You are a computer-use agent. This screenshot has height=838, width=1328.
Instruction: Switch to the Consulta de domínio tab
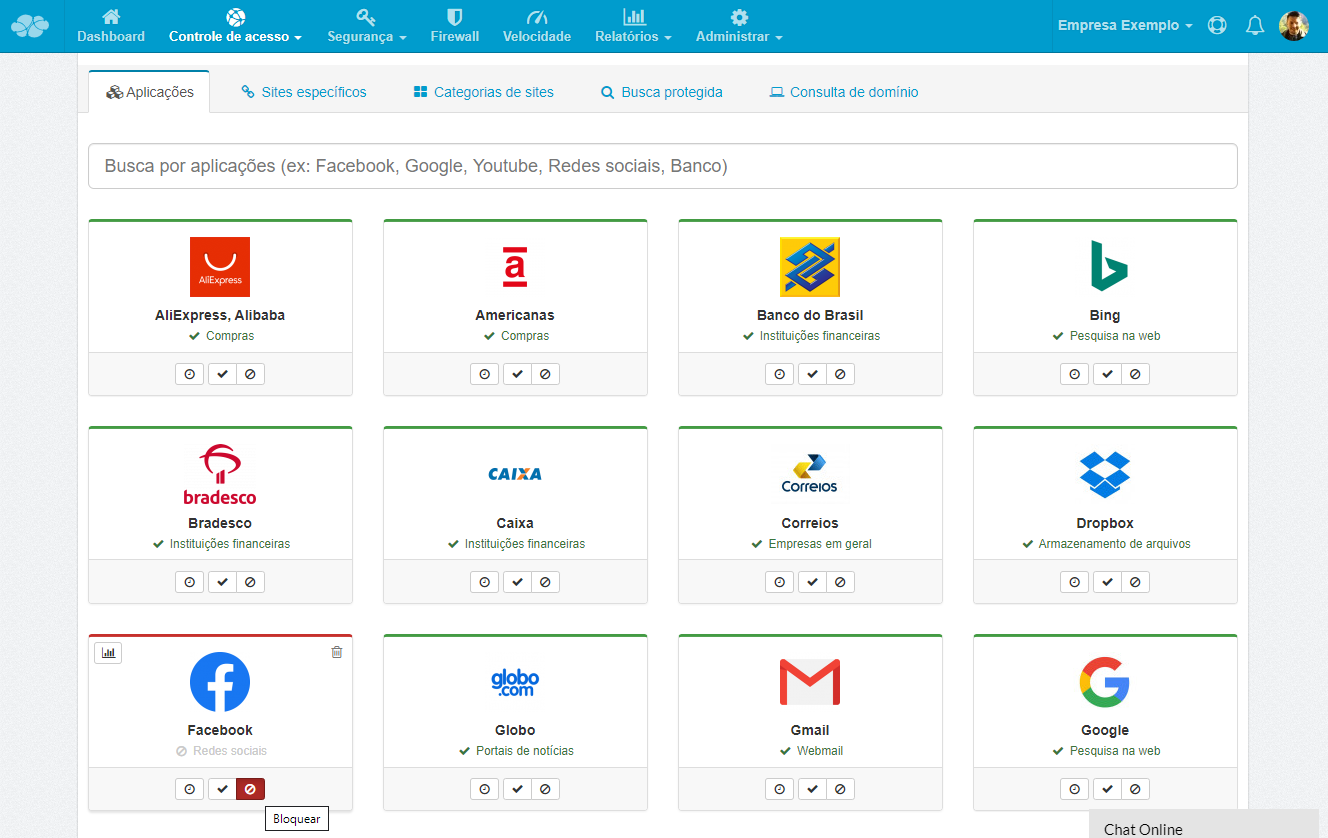click(844, 92)
